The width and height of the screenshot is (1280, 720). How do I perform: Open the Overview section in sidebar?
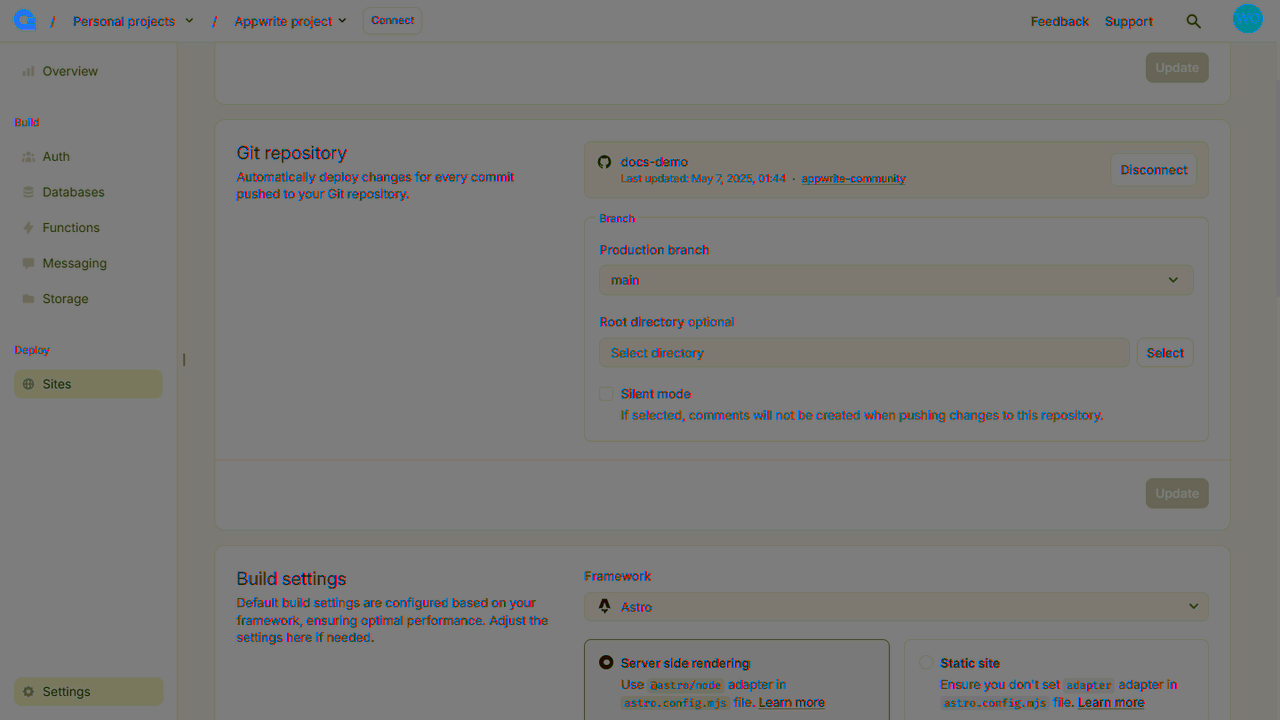point(69,71)
